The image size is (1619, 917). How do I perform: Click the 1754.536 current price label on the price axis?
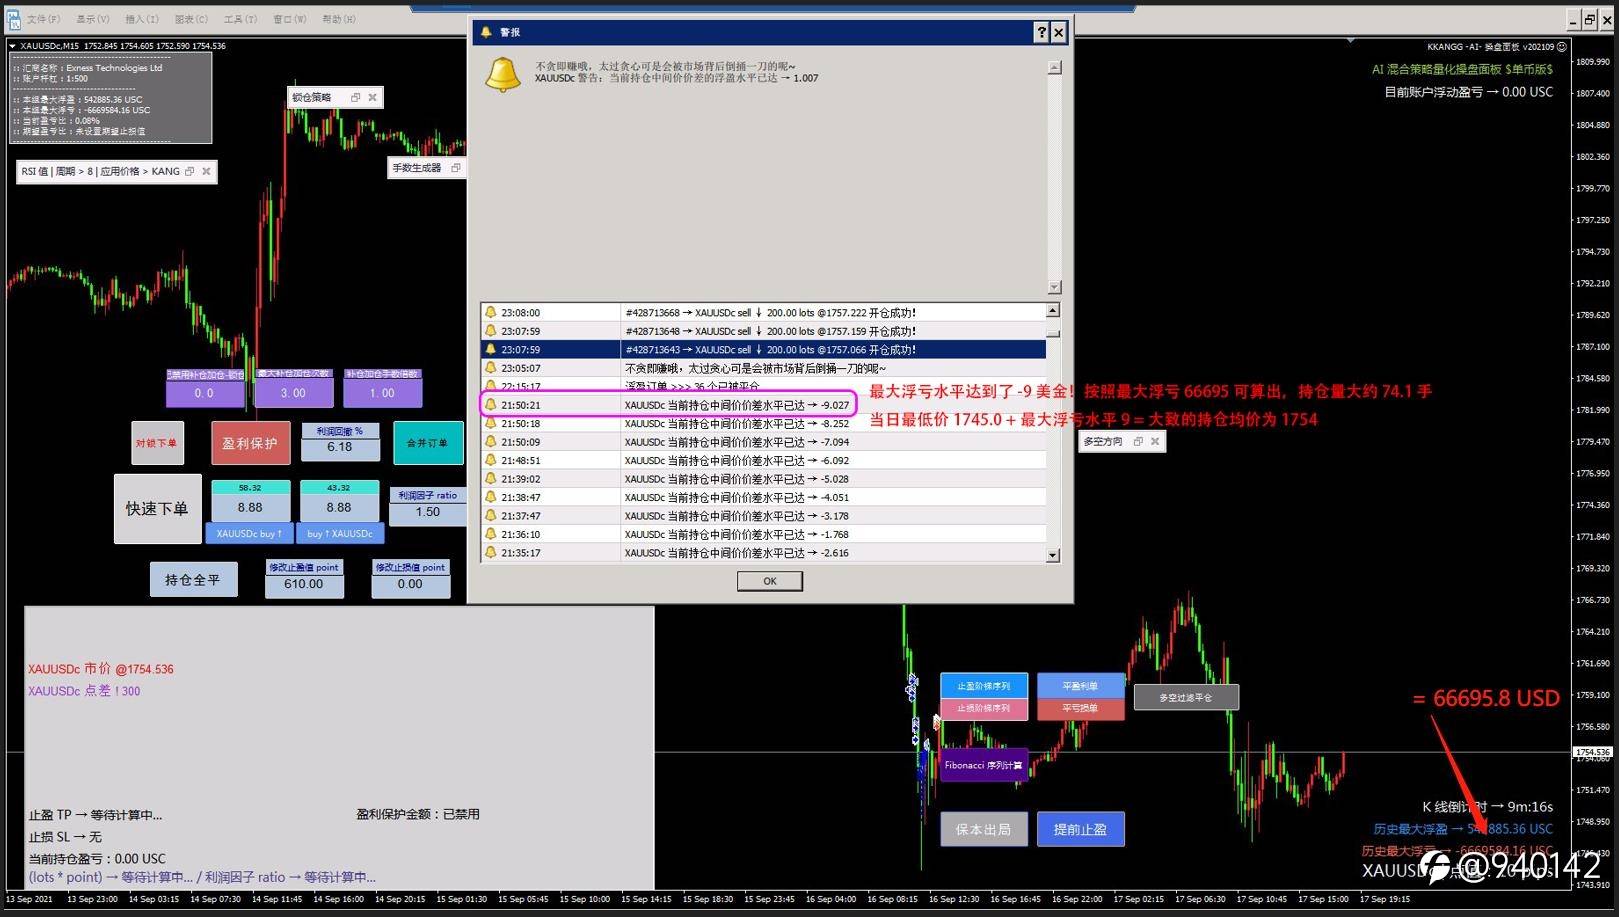tap(1593, 752)
